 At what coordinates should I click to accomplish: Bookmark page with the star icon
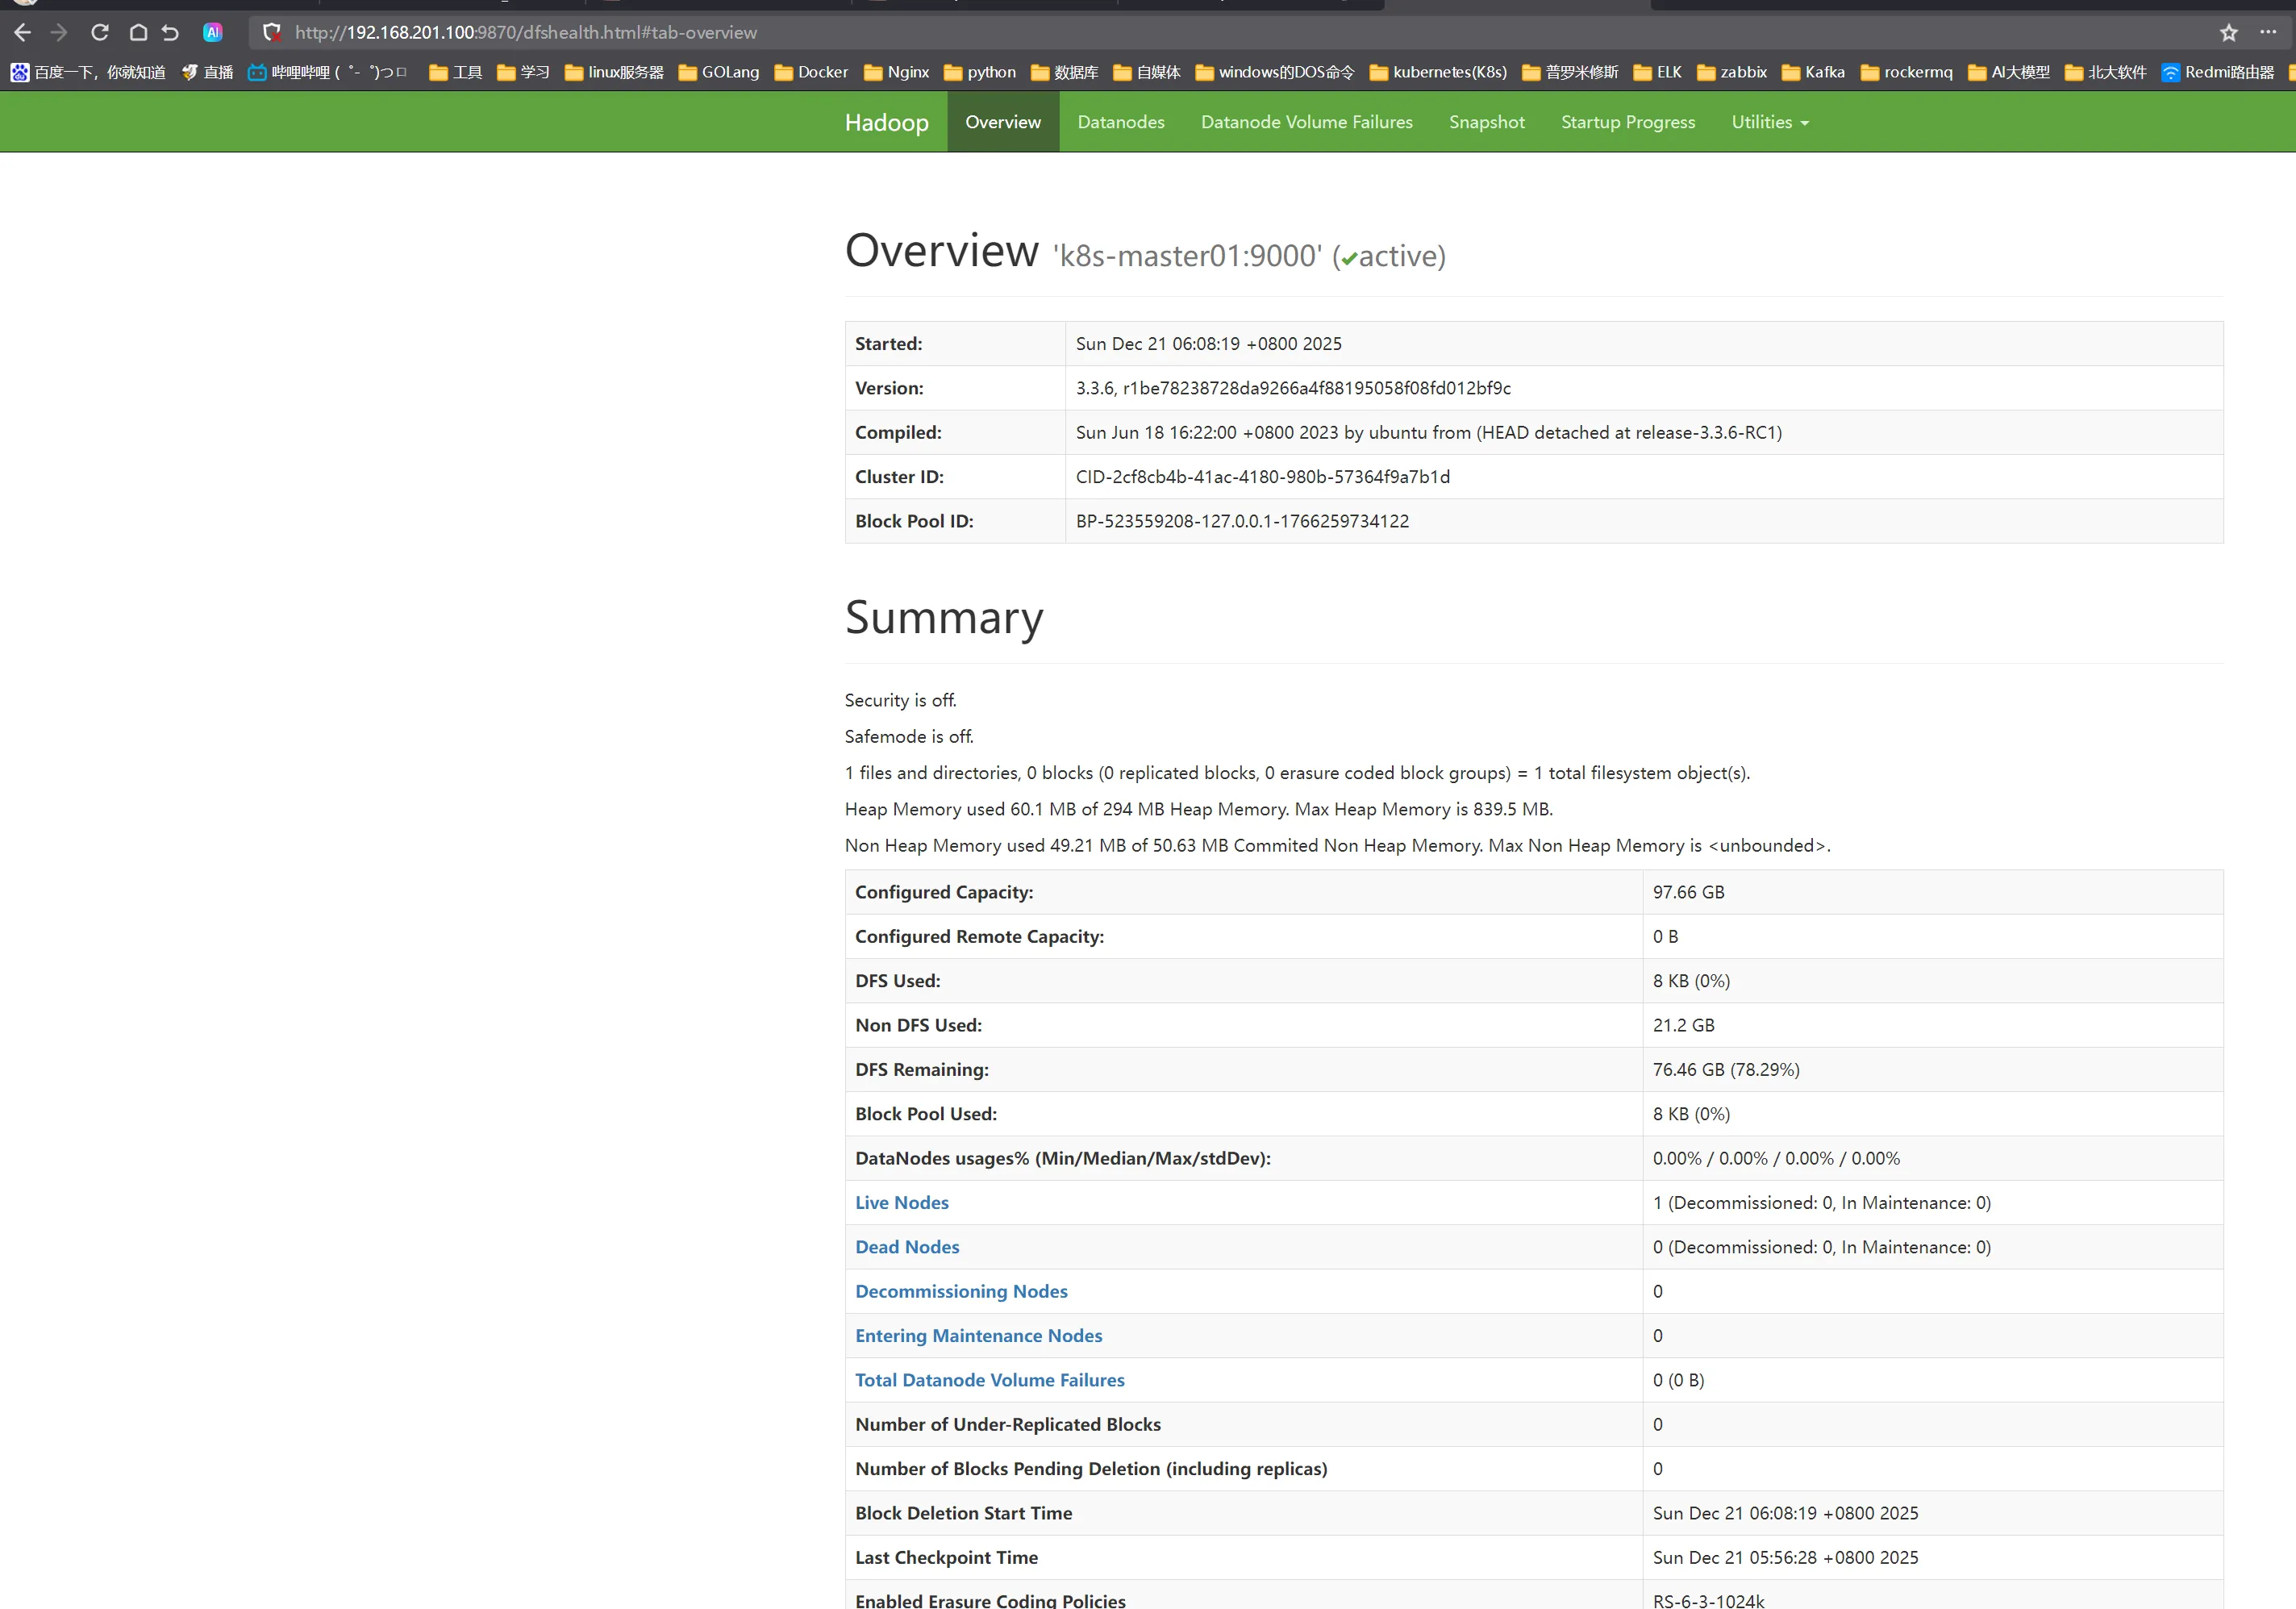point(2228,32)
